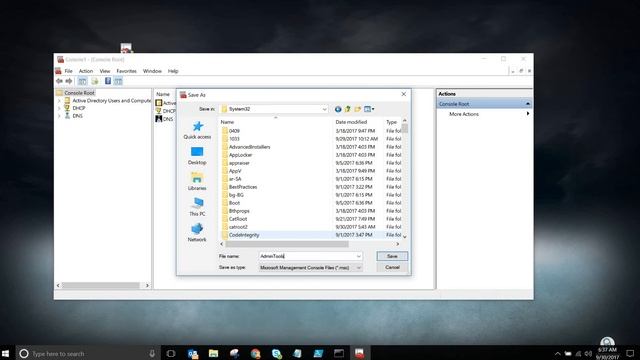
Task: Open the Help menu
Action: point(173,71)
